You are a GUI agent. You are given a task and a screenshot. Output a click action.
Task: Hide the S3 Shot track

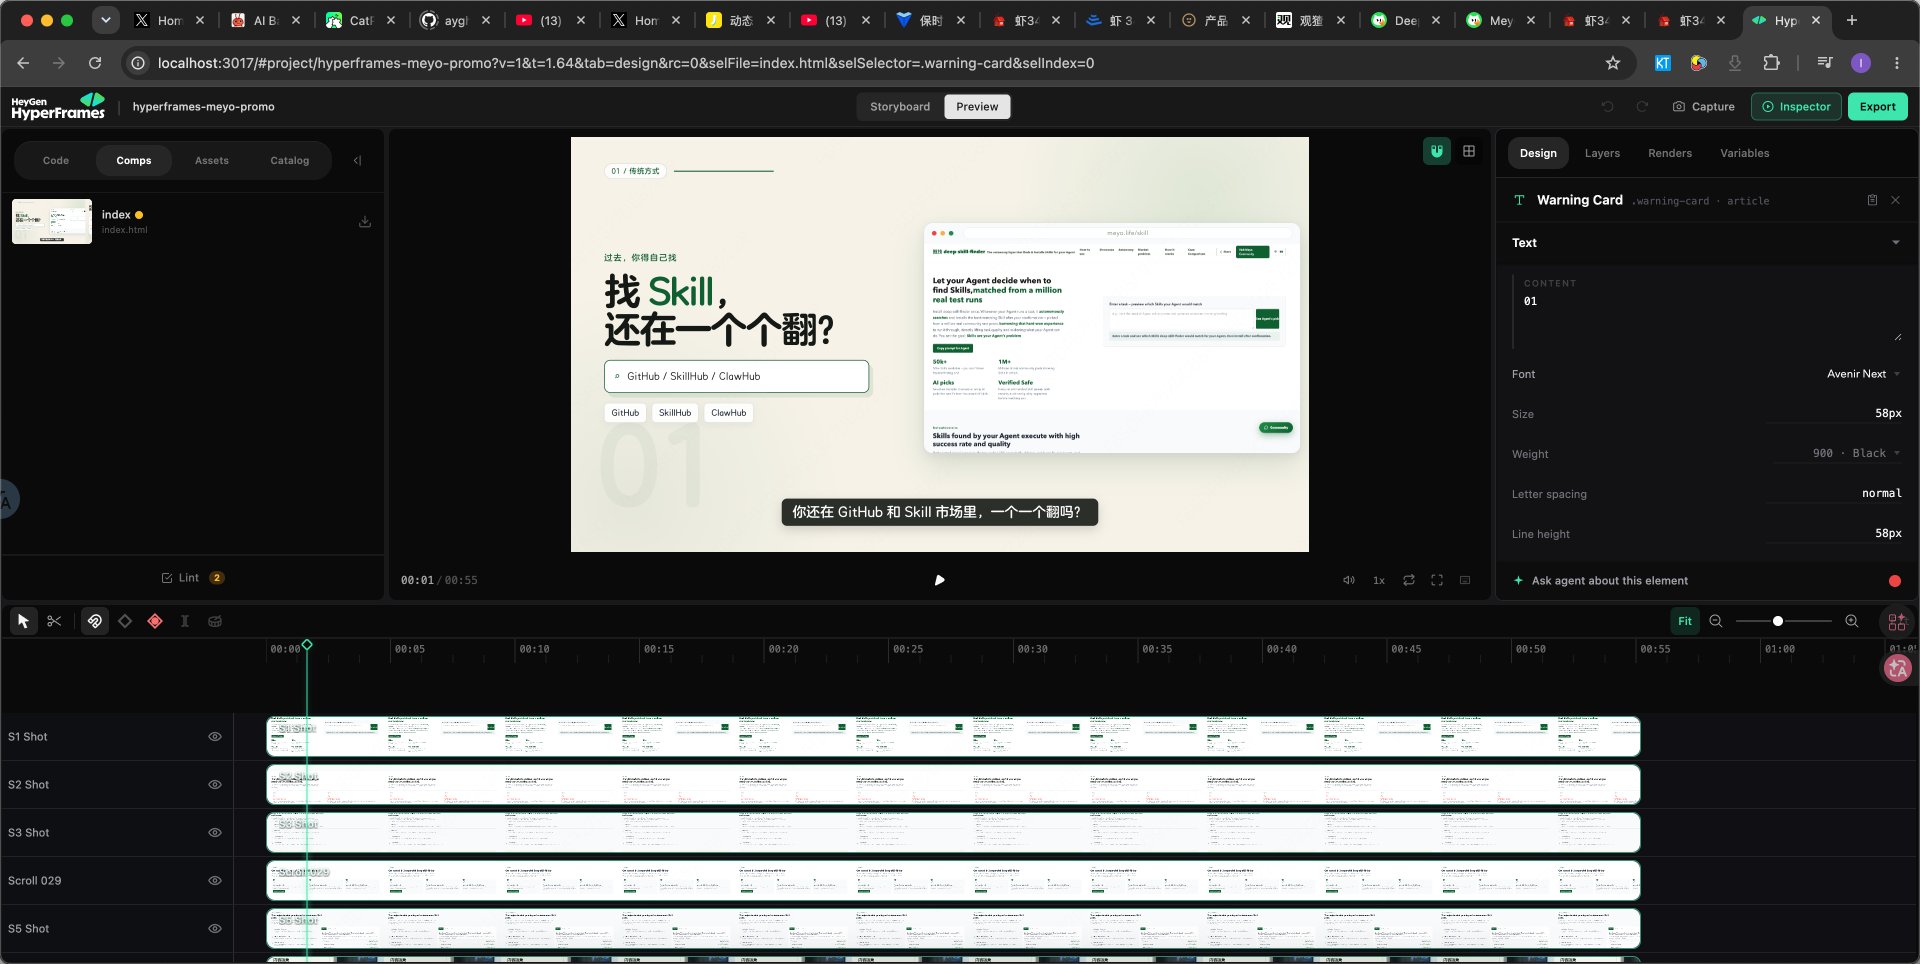pyautogui.click(x=215, y=833)
